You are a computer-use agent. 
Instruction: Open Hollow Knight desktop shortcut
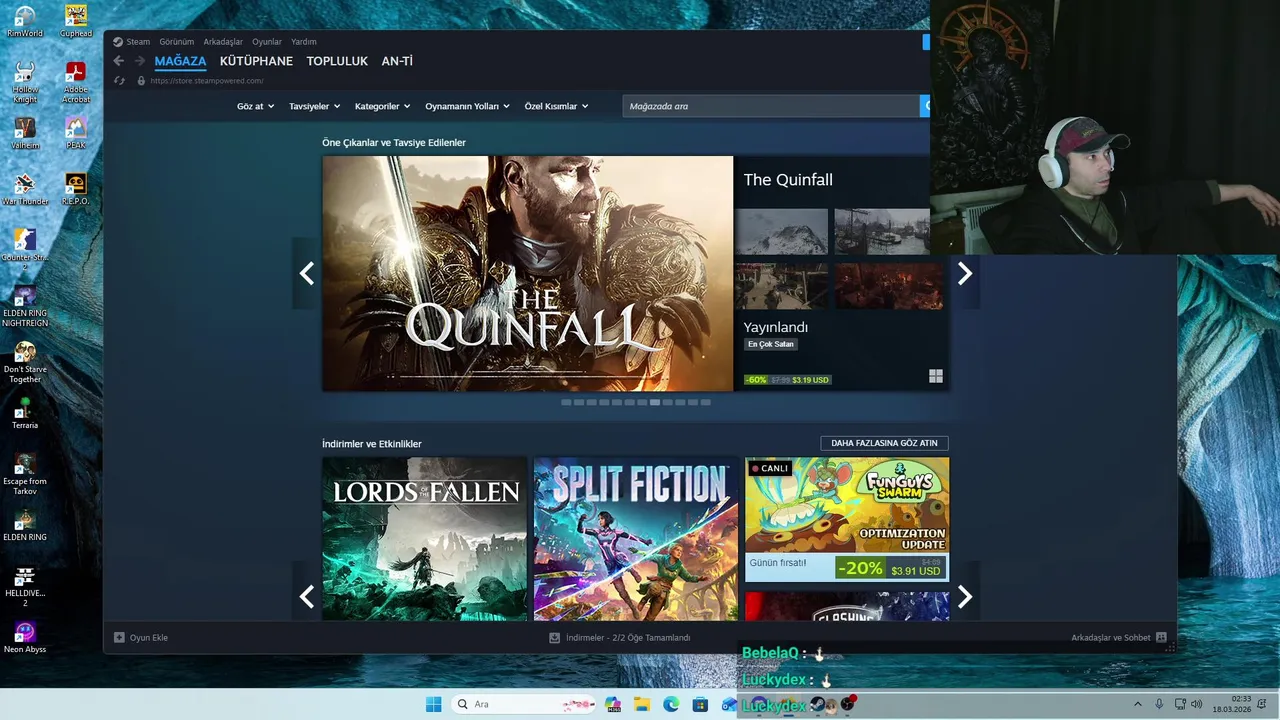point(25,82)
